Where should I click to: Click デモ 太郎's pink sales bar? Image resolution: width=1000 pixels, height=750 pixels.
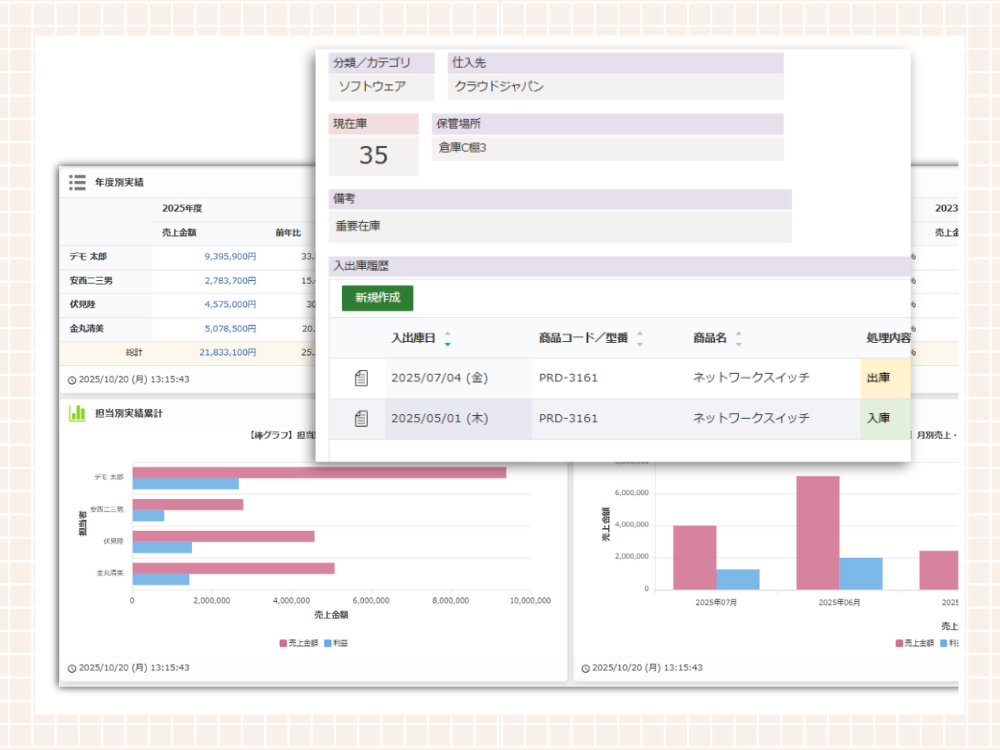(x=318, y=473)
